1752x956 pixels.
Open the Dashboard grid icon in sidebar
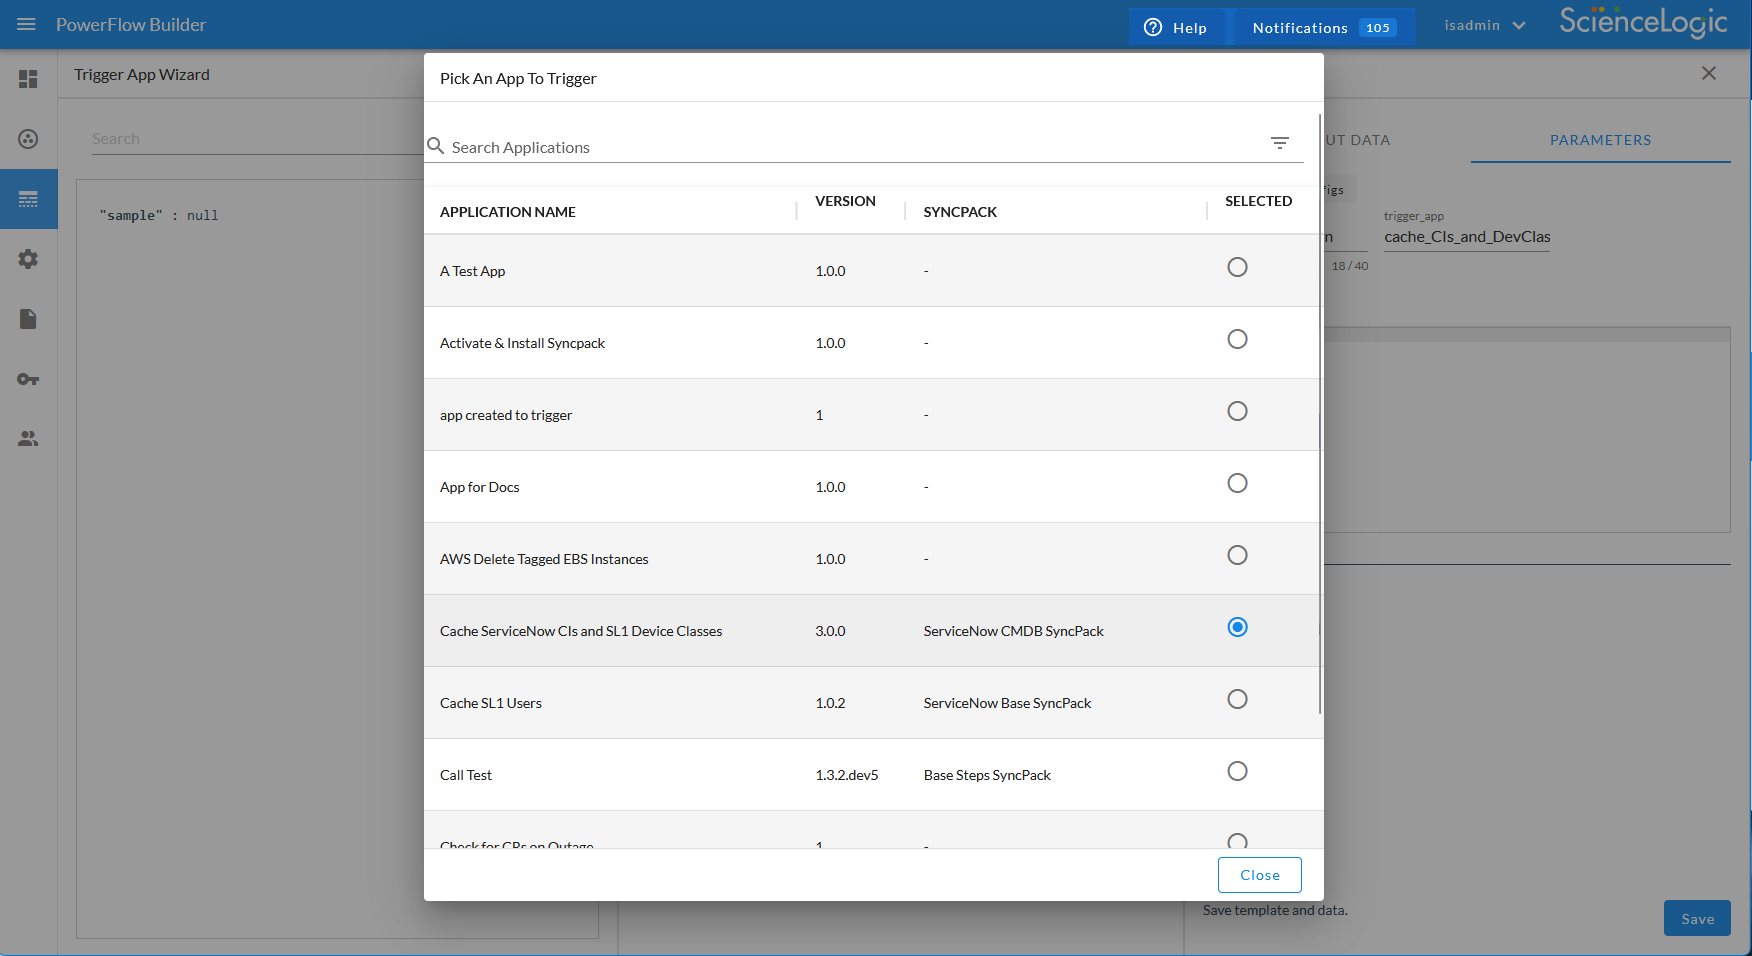click(x=28, y=79)
